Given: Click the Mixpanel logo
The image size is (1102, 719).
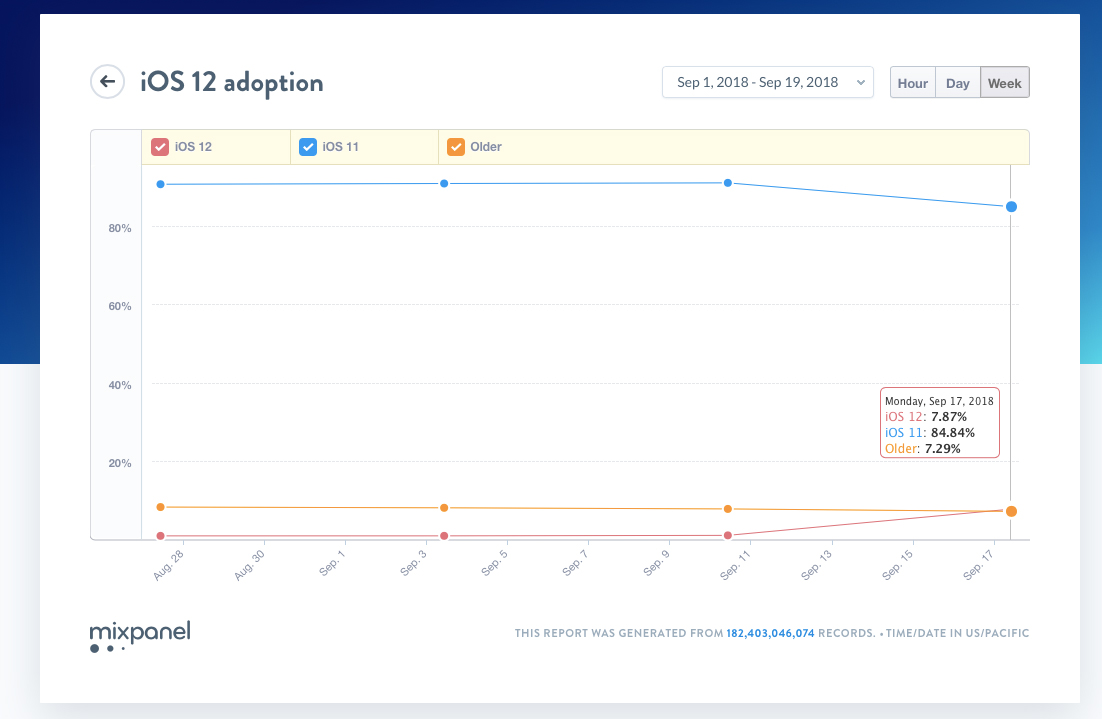Looking at the screenshot, I should 139,636.
